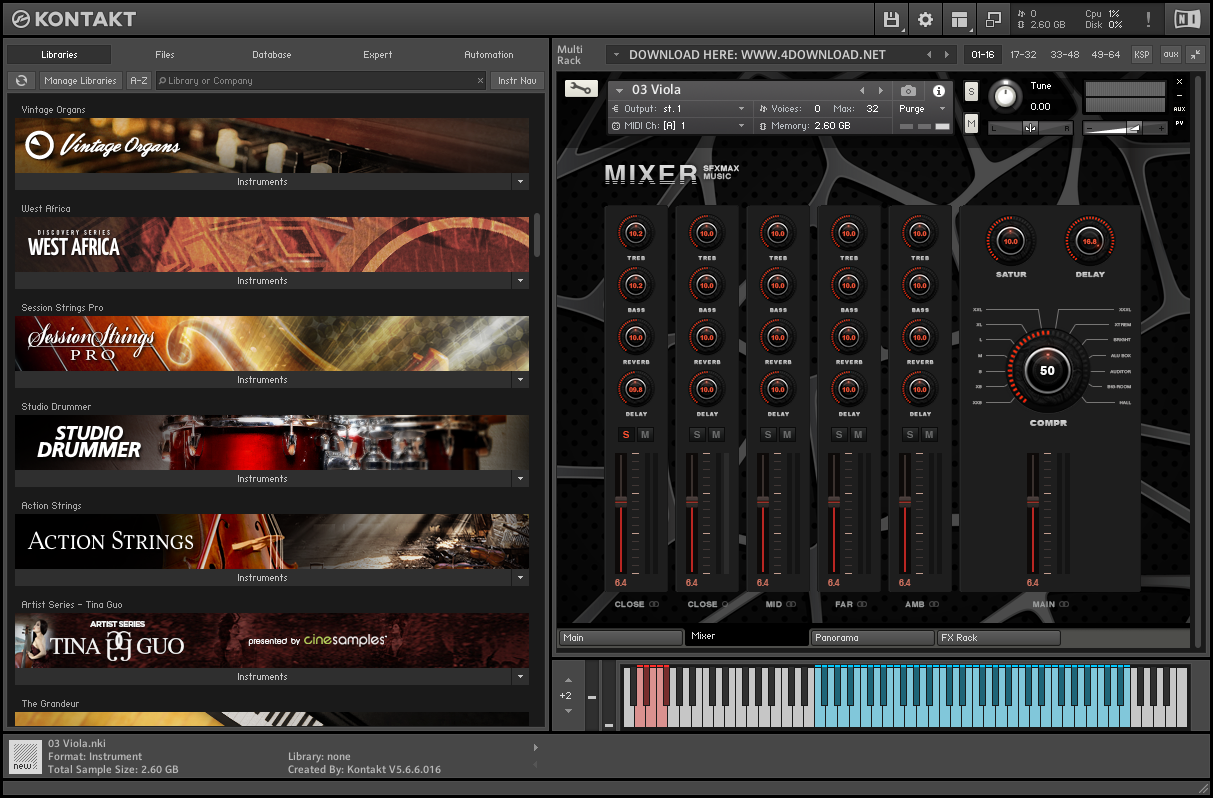Click the Manage Libraries button
Screen dimensions: 1213x798
pos(80,81)
